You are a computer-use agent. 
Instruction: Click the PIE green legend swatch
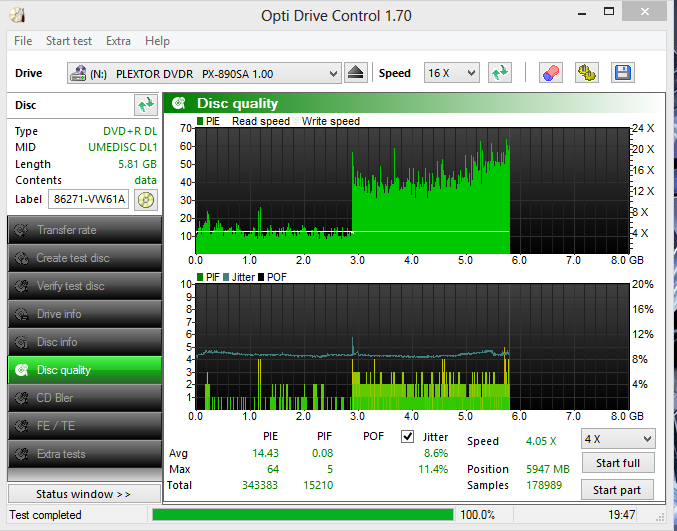[x=200, y=121]
